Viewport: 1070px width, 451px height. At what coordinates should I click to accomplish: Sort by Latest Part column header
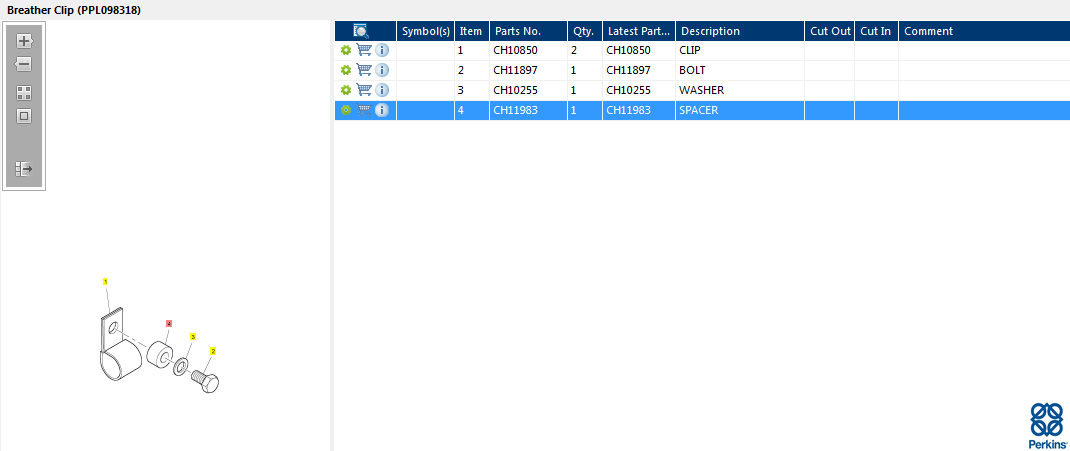coord(639,31)
